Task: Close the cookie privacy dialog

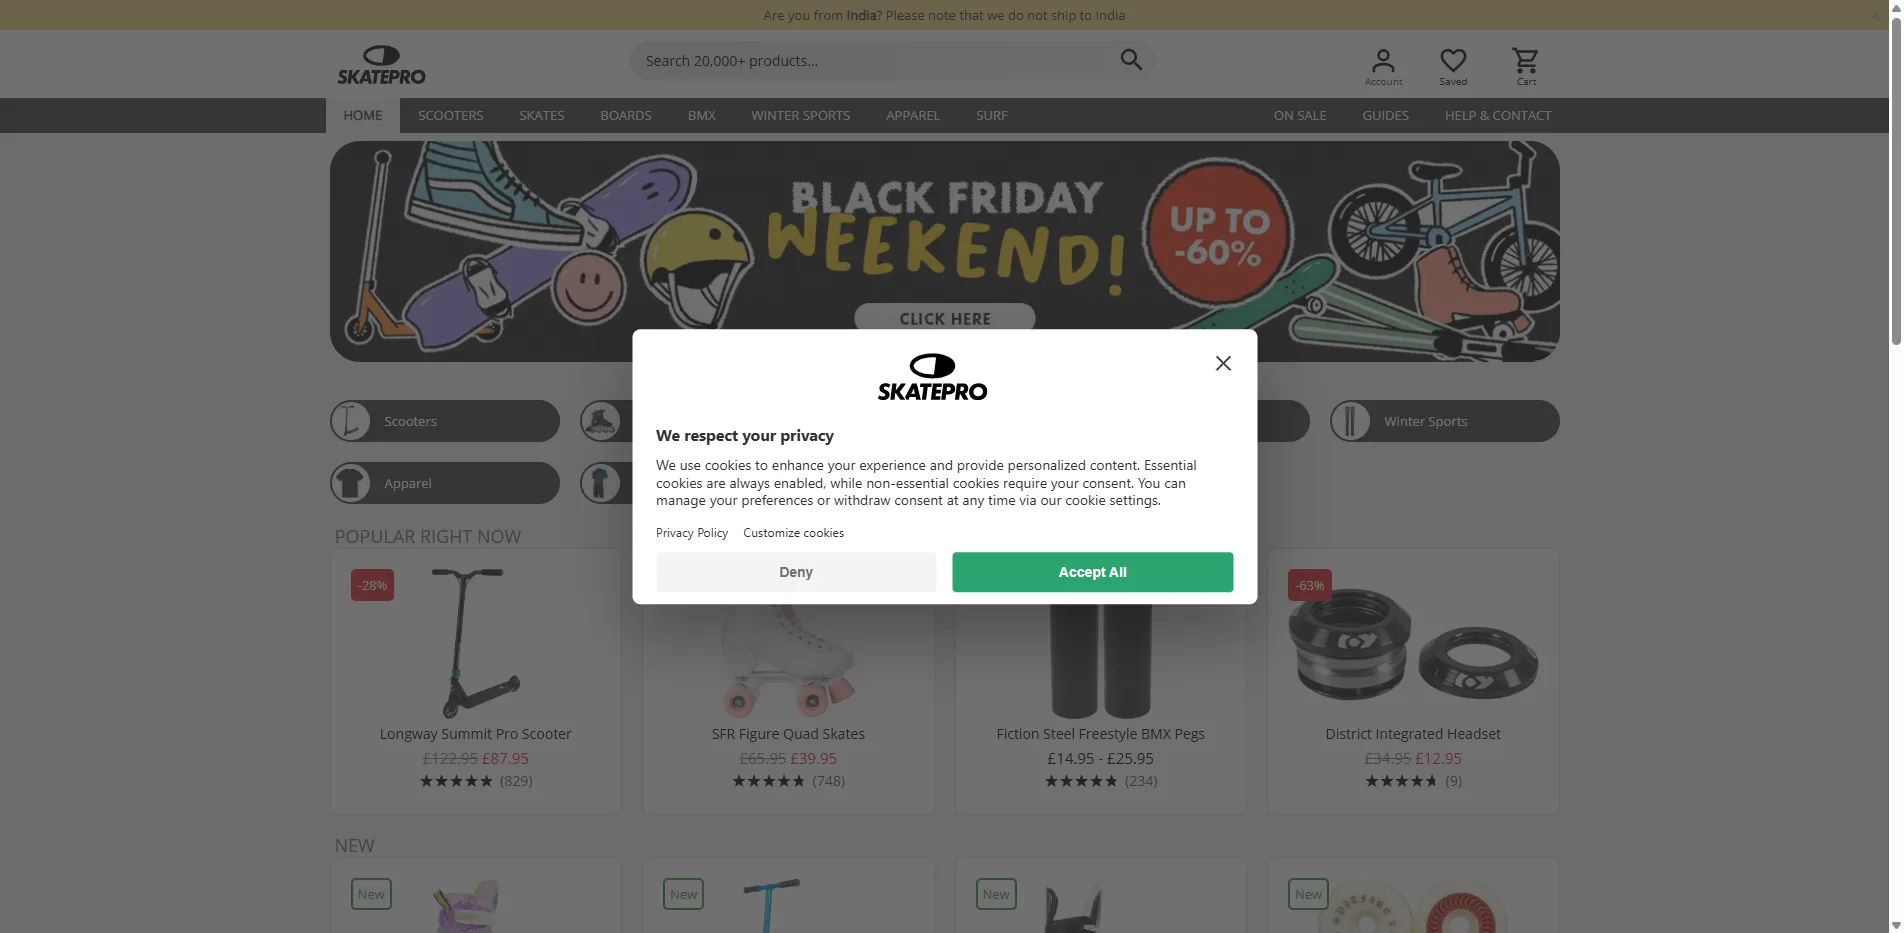Action: pos(1222,364)
